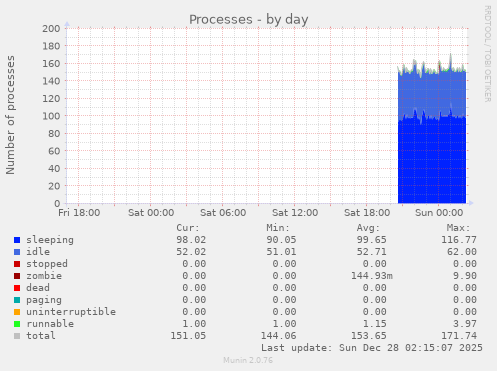The width and height of the screenshot is (497, 371).
Task: Click the 'paging' legend label
Action: 44,300
